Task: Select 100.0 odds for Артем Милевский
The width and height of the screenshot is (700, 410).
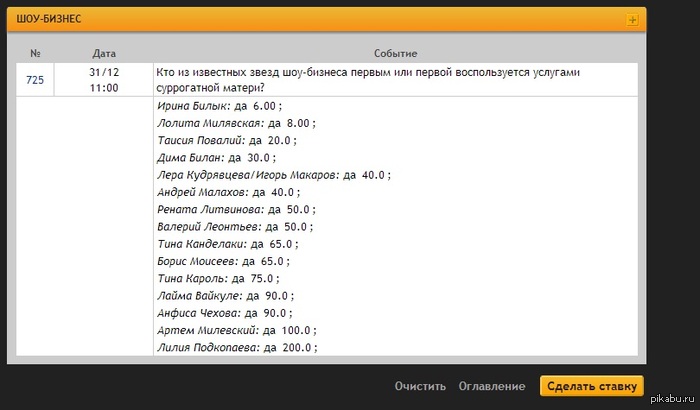Action: click(x=296, y=331)
